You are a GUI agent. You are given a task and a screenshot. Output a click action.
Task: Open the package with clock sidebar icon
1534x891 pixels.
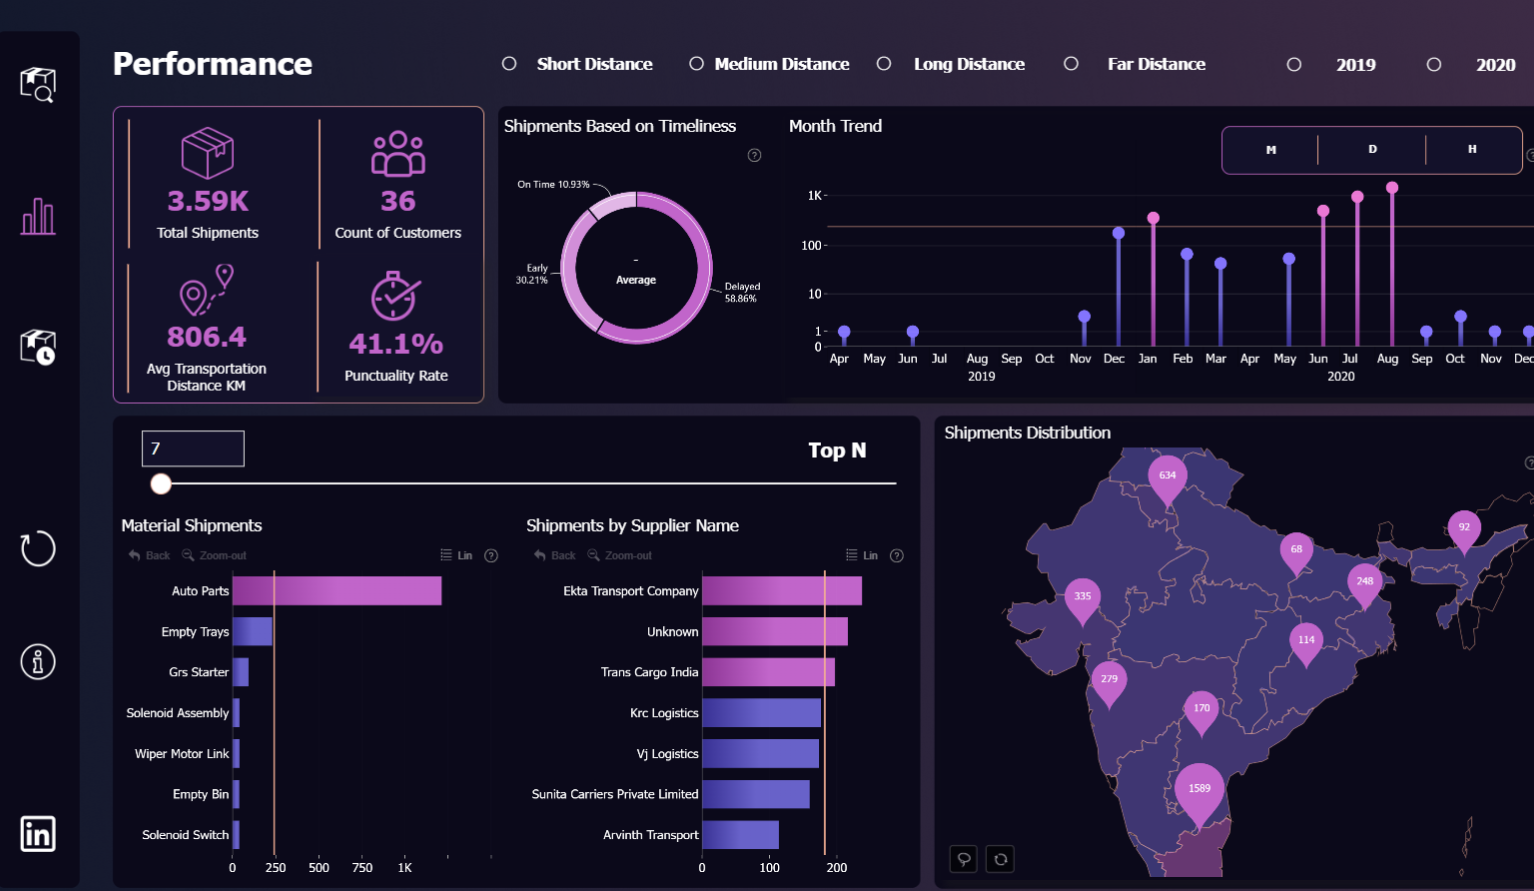[x=38, y=347]
